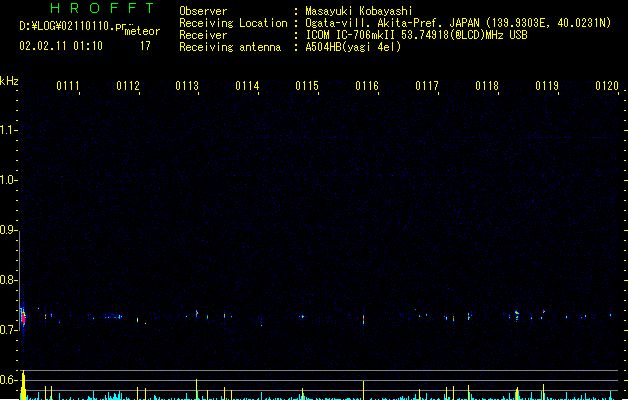
Task: Click time marker 0118
Action: tap(487, 86)
